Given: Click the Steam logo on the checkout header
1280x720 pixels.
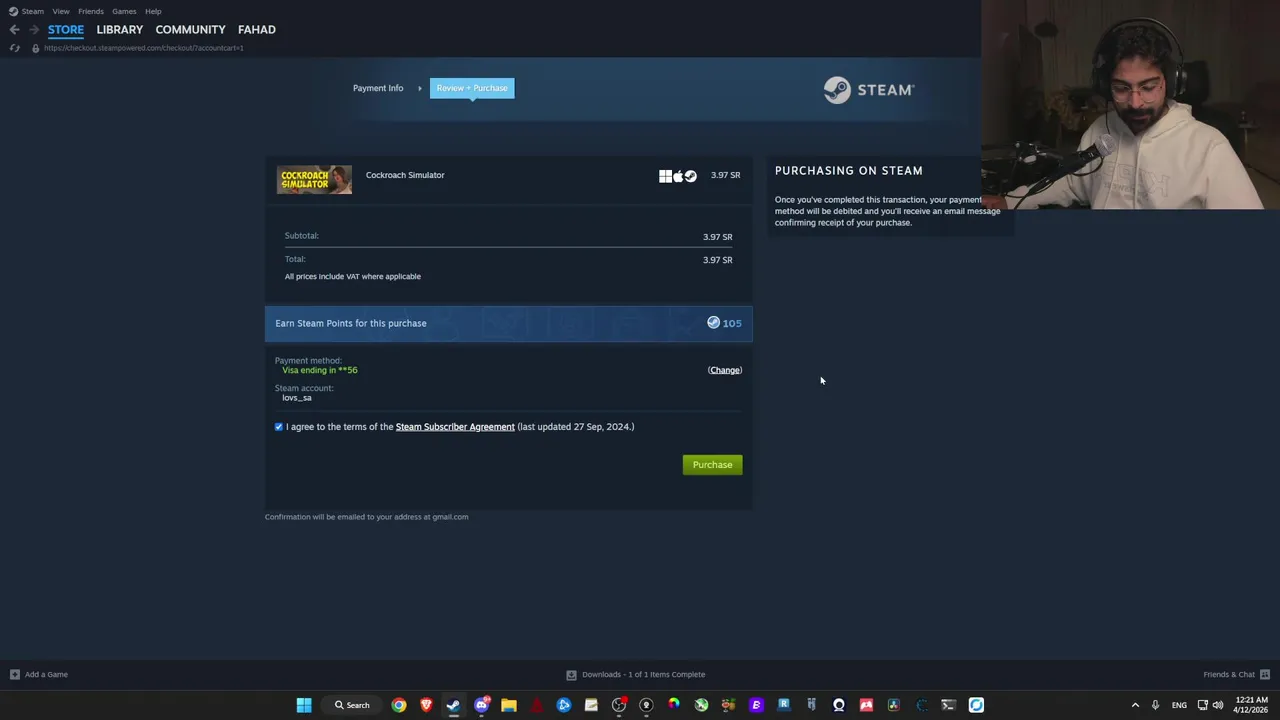Looking at the screenshot, I should click(868, 90).
